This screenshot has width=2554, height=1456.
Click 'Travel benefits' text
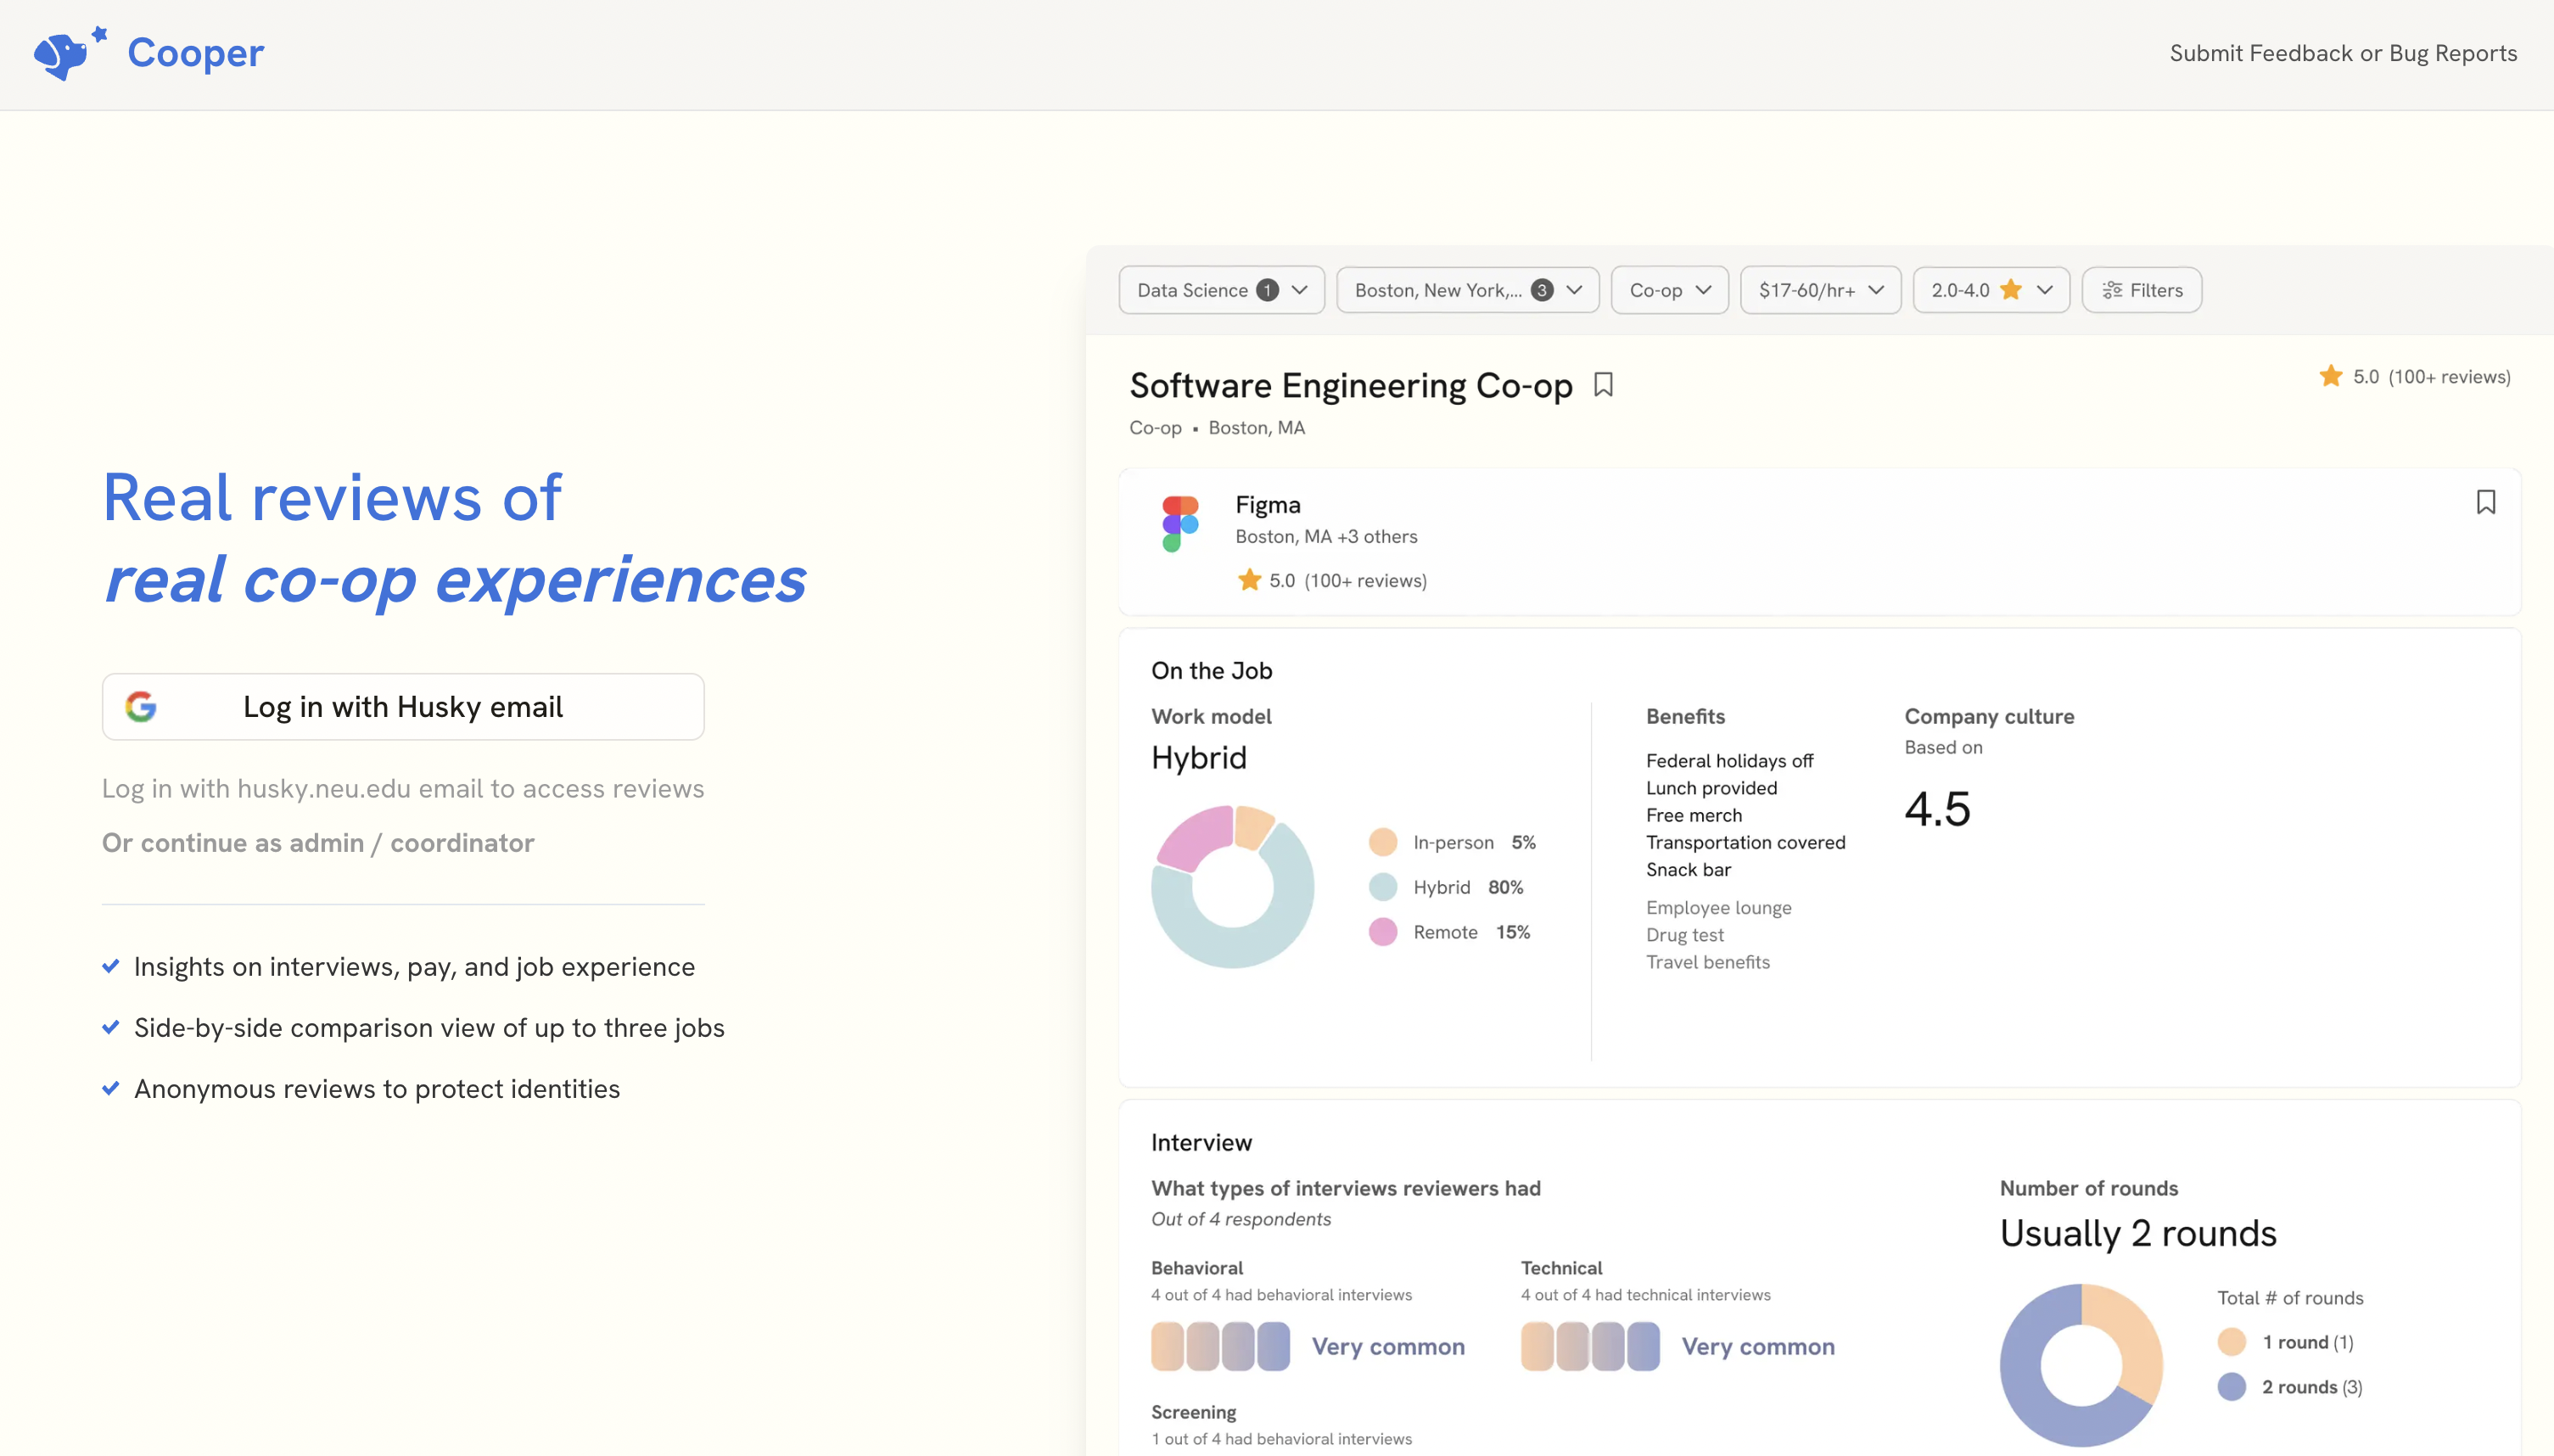1708,962
